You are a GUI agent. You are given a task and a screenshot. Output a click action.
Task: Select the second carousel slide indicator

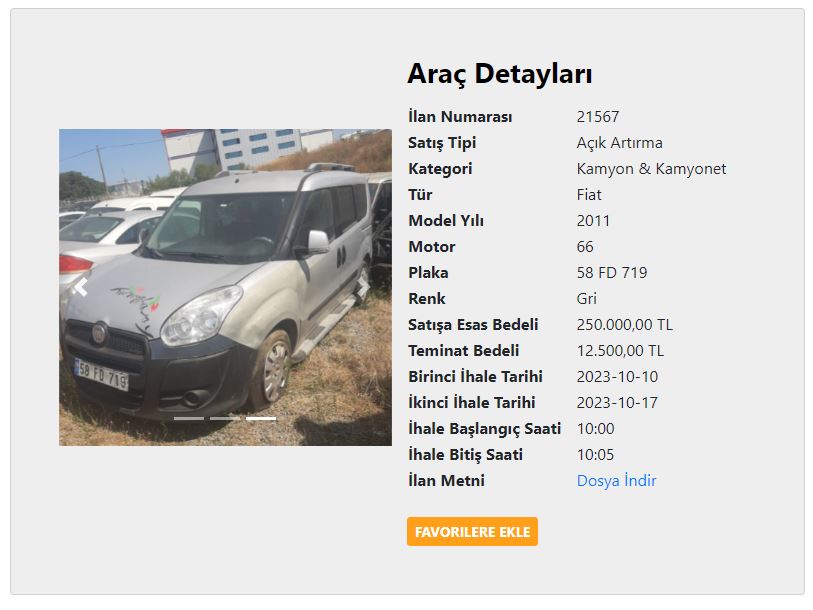(225, 418)
